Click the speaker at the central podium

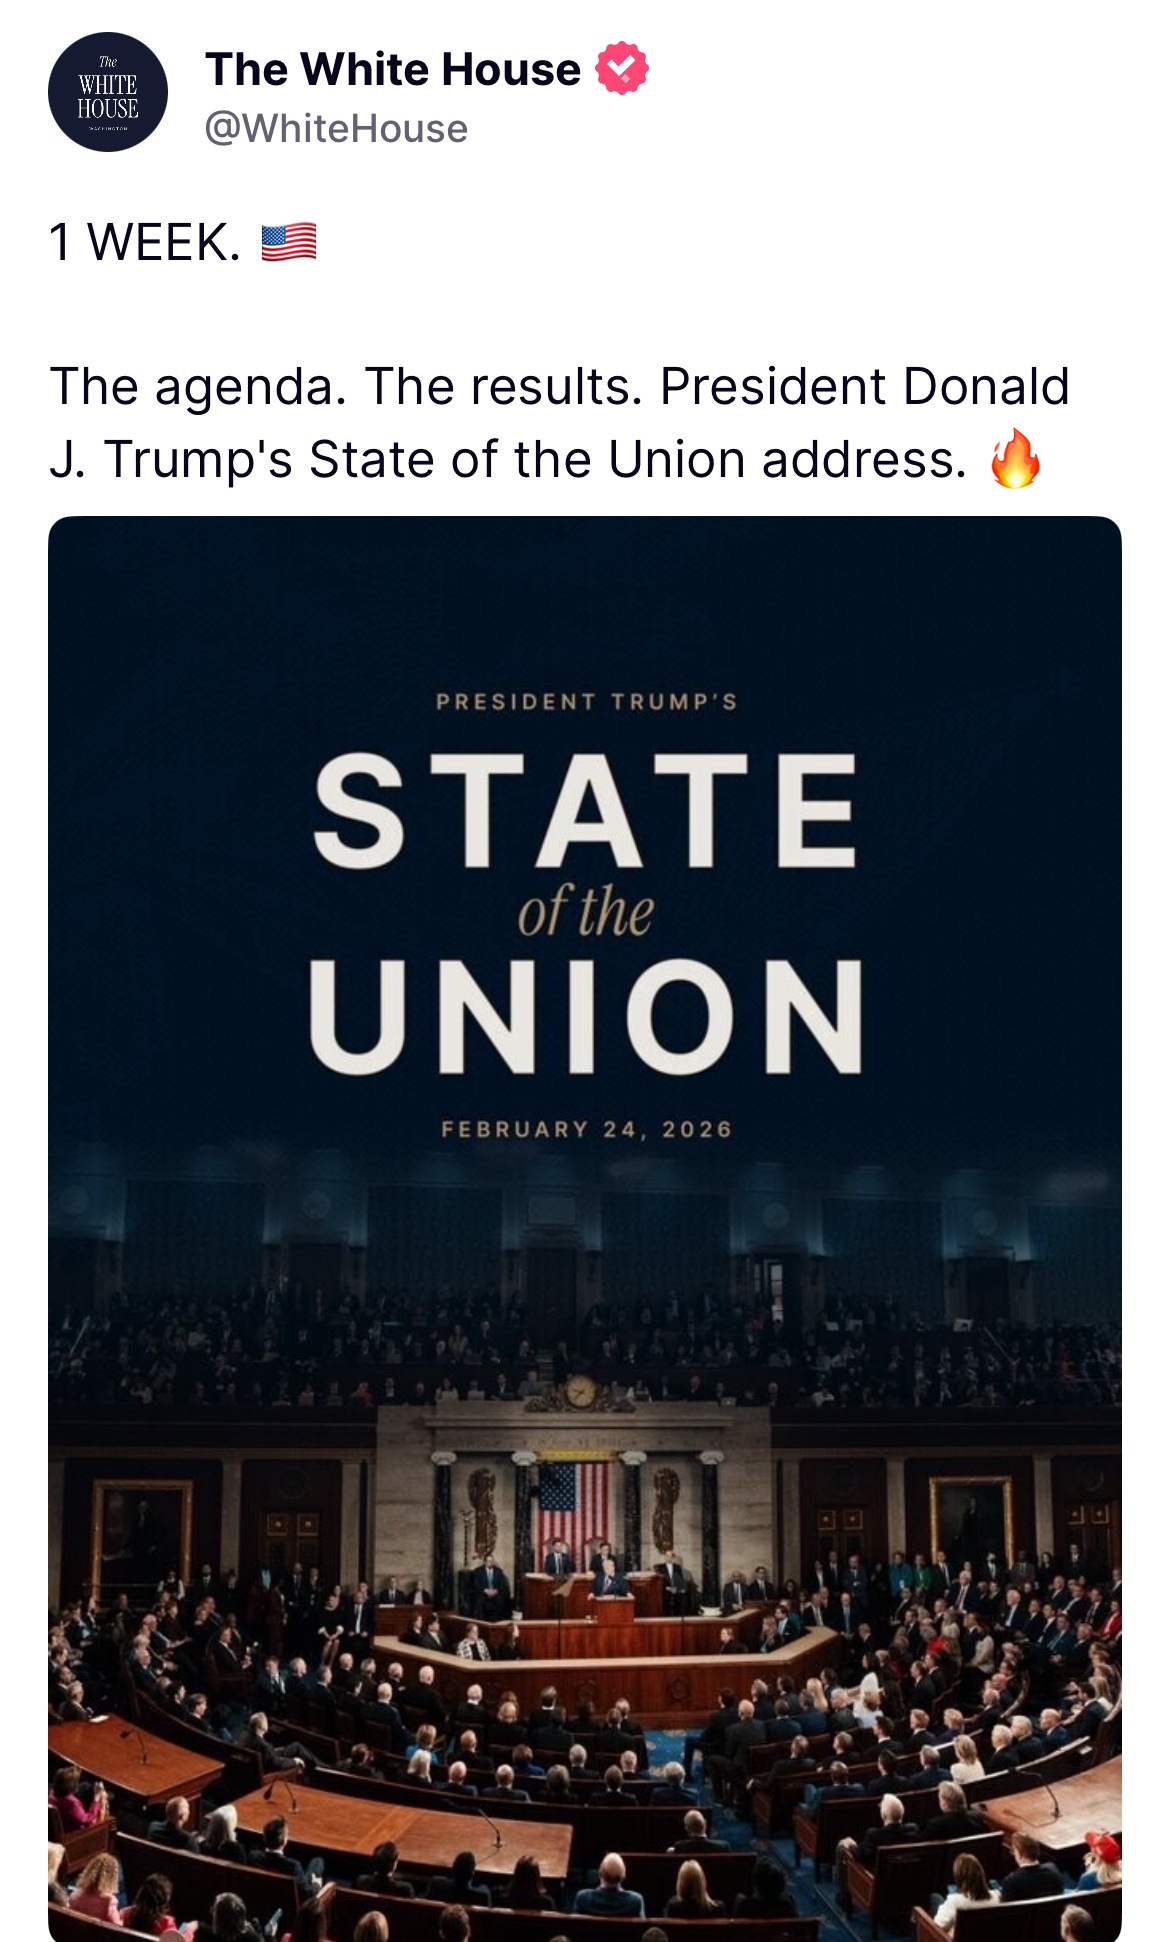pos(609,1582)
